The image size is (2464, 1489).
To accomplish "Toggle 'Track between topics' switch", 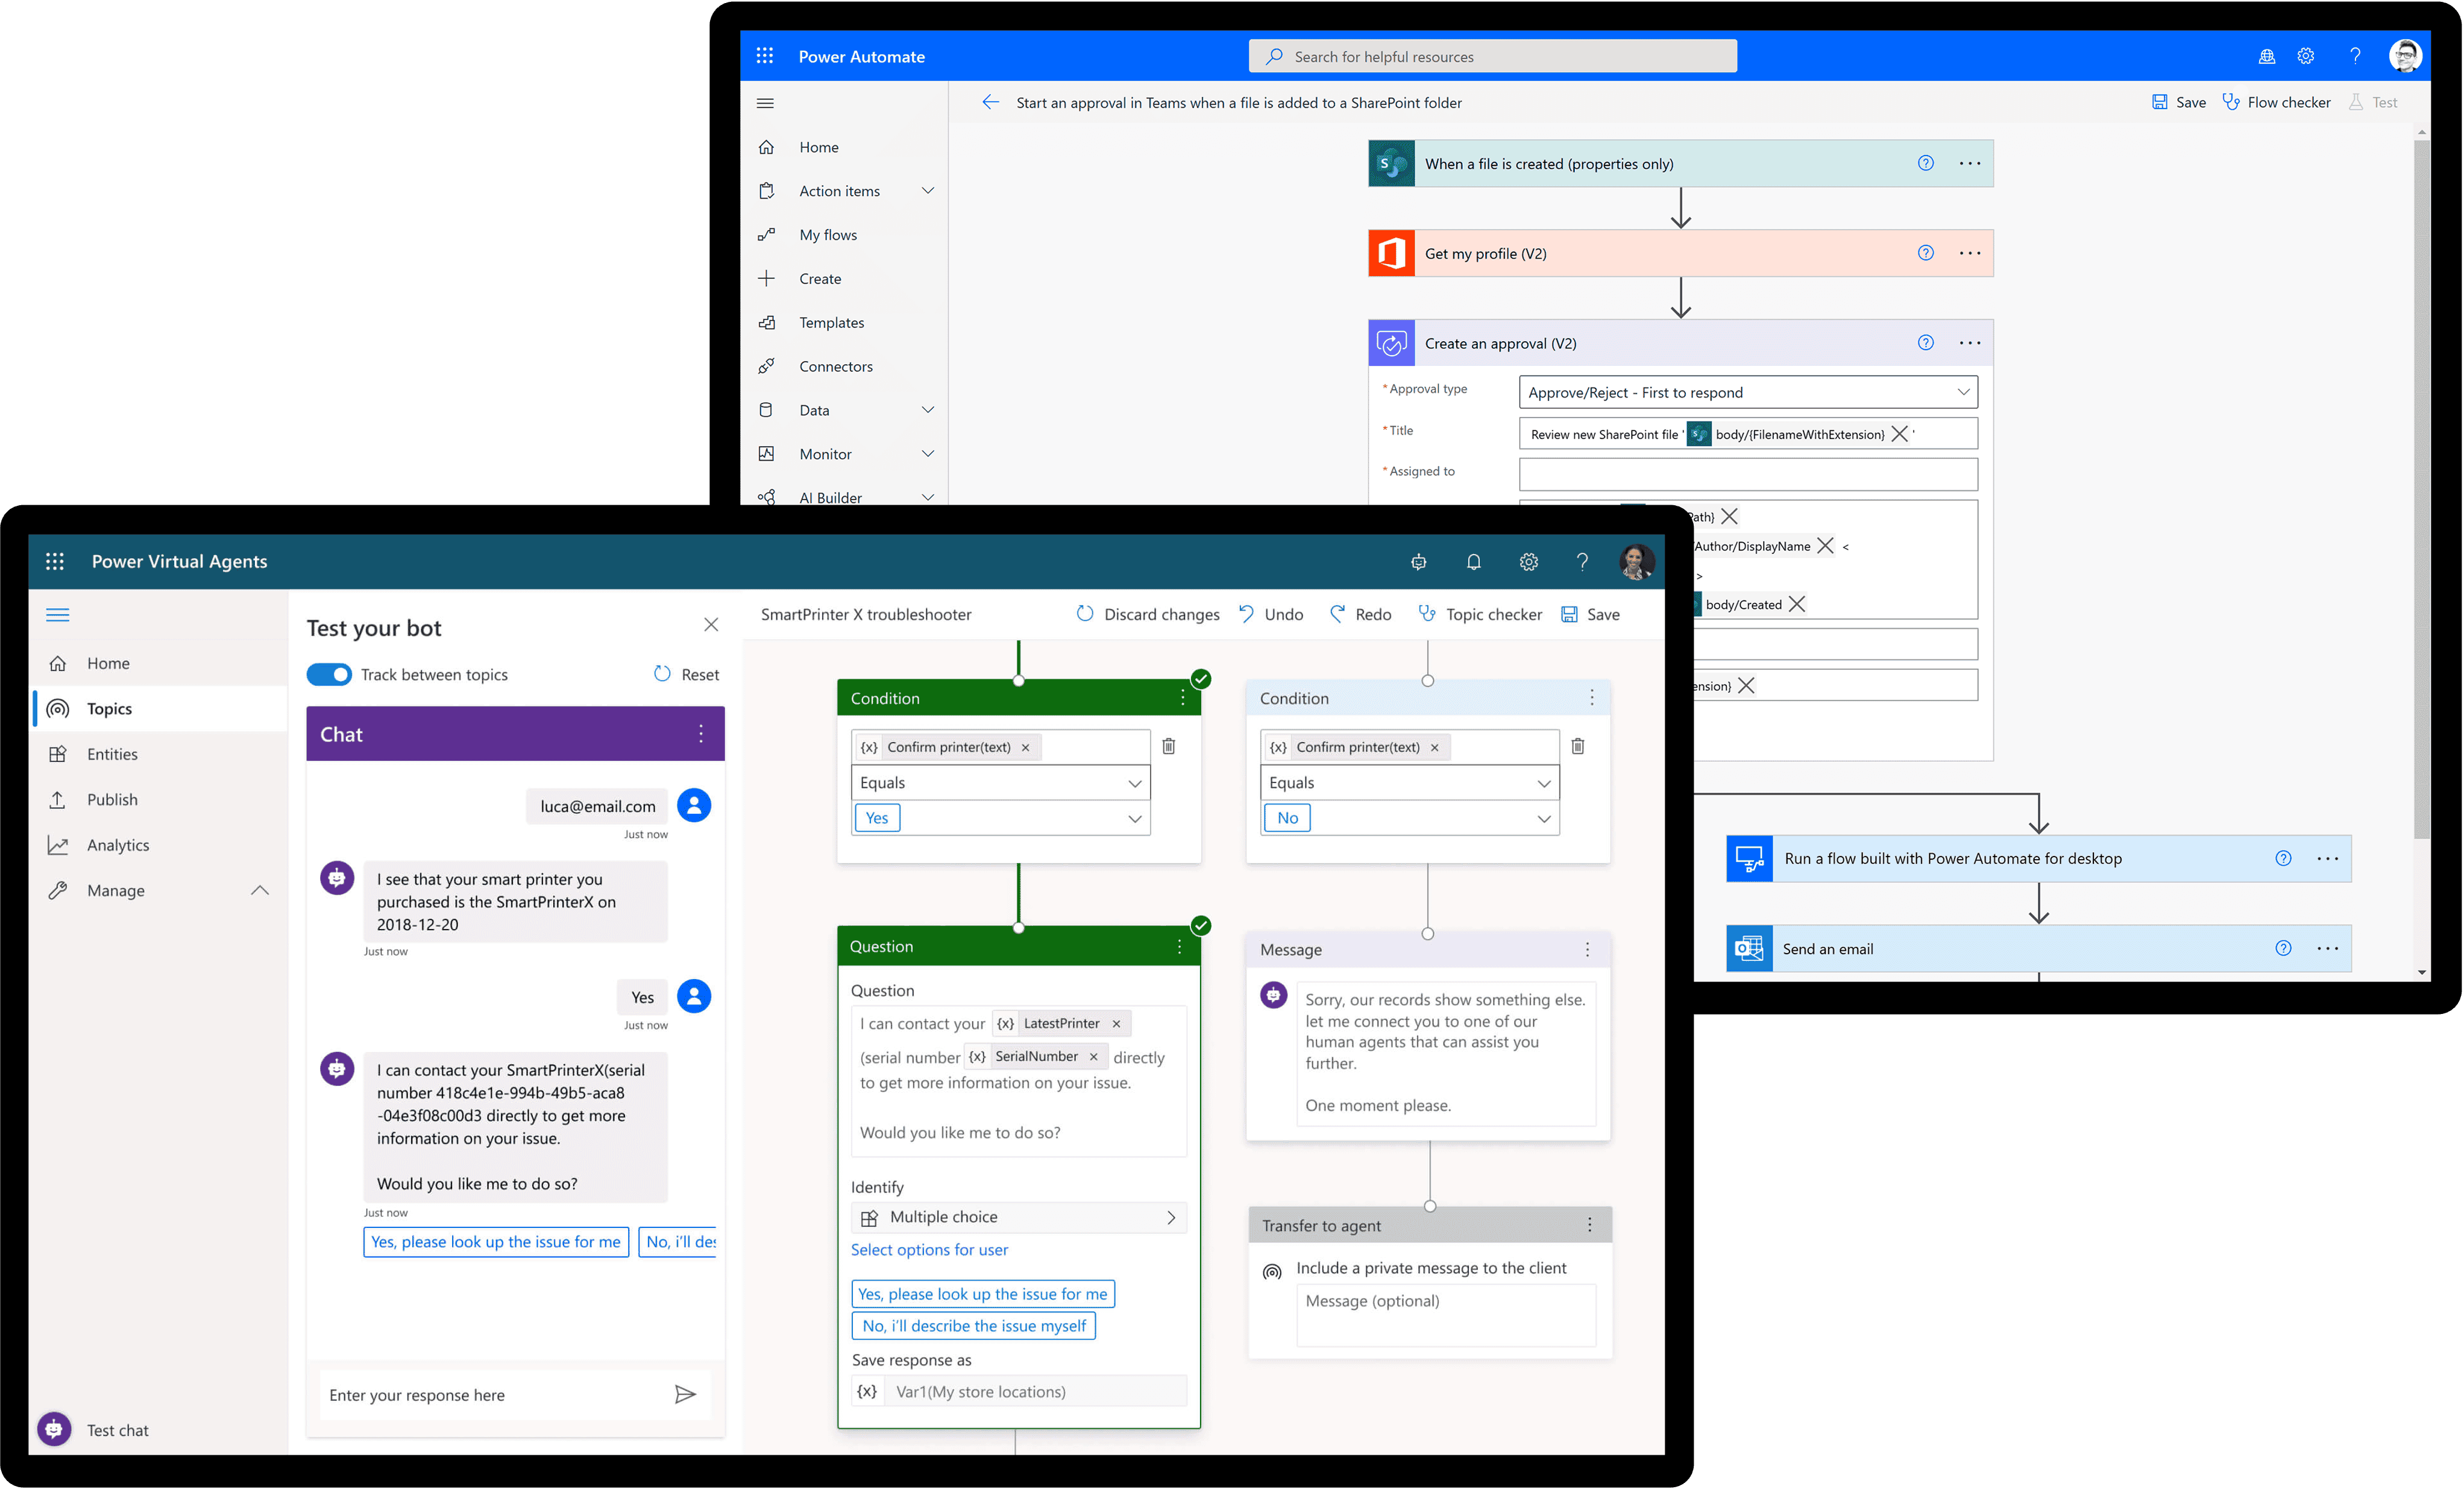I will pos(329,674).
